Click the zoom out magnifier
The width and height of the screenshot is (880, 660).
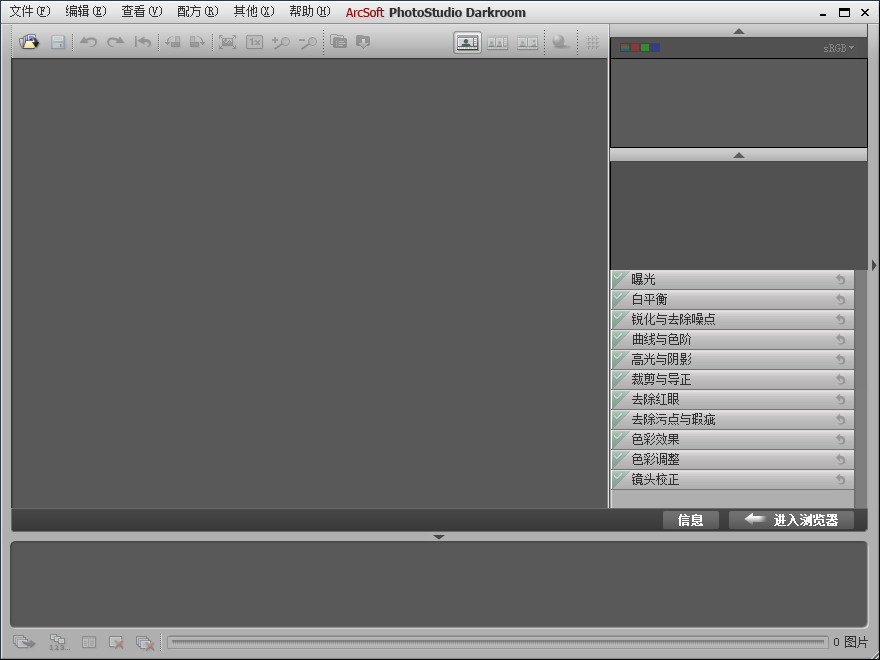point(308,42)
